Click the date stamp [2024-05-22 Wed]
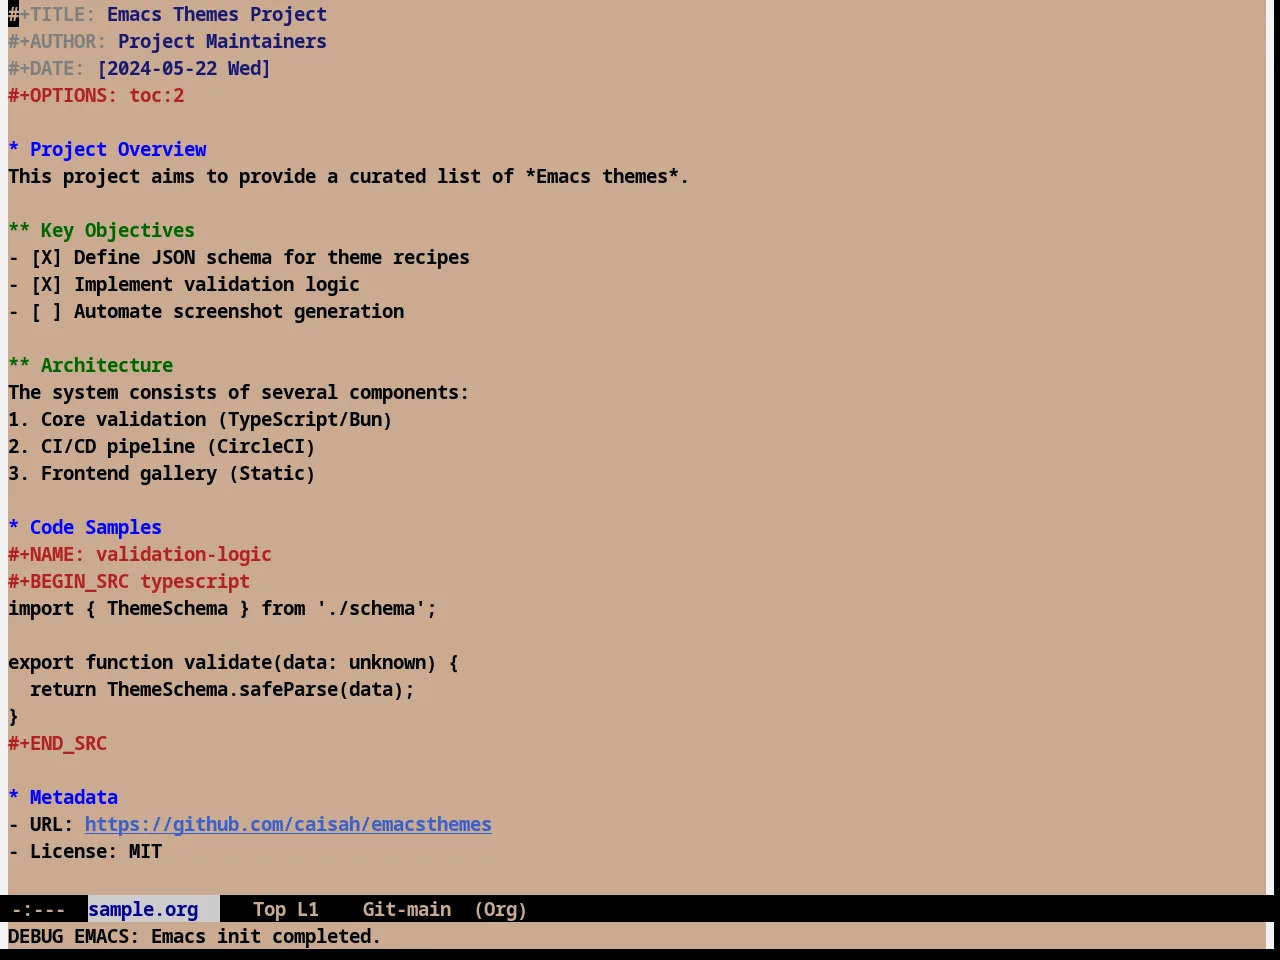This screenshot has height=960, width=1280. point(184,69)
